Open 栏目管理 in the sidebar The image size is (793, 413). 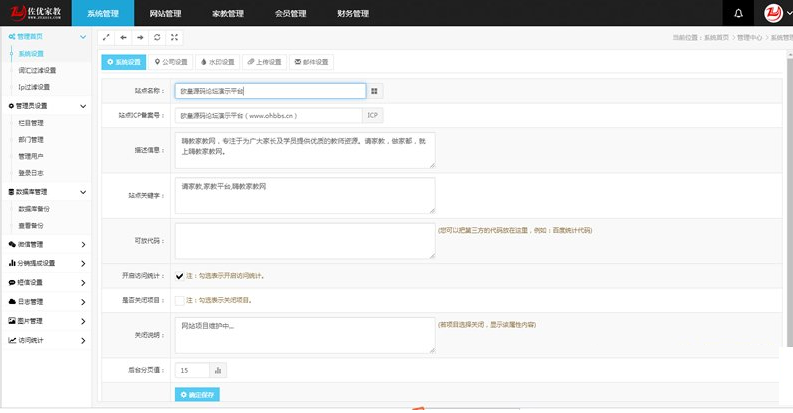click(x=31, y=123)
